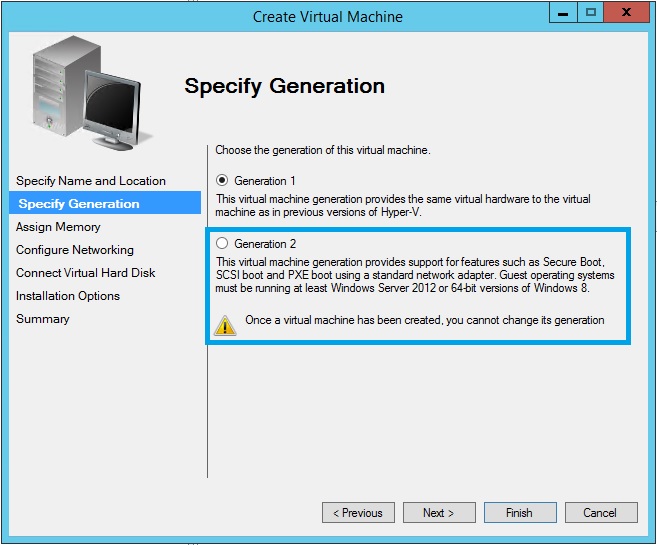Open the highlighted Specify Generation step

pos(79,204)
